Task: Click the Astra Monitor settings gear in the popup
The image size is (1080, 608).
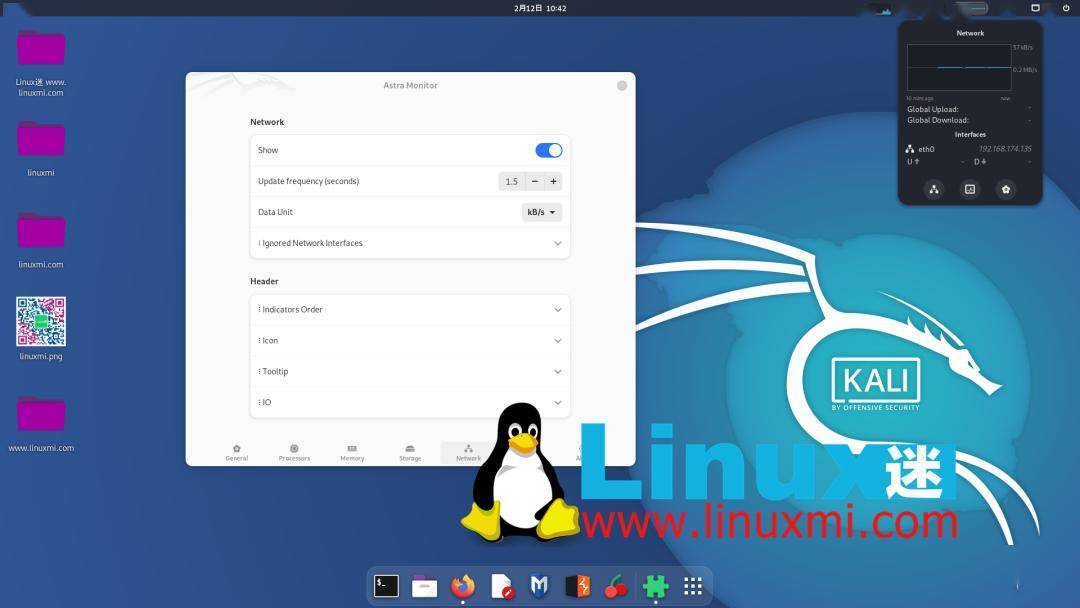Action: pos(1005,189)
